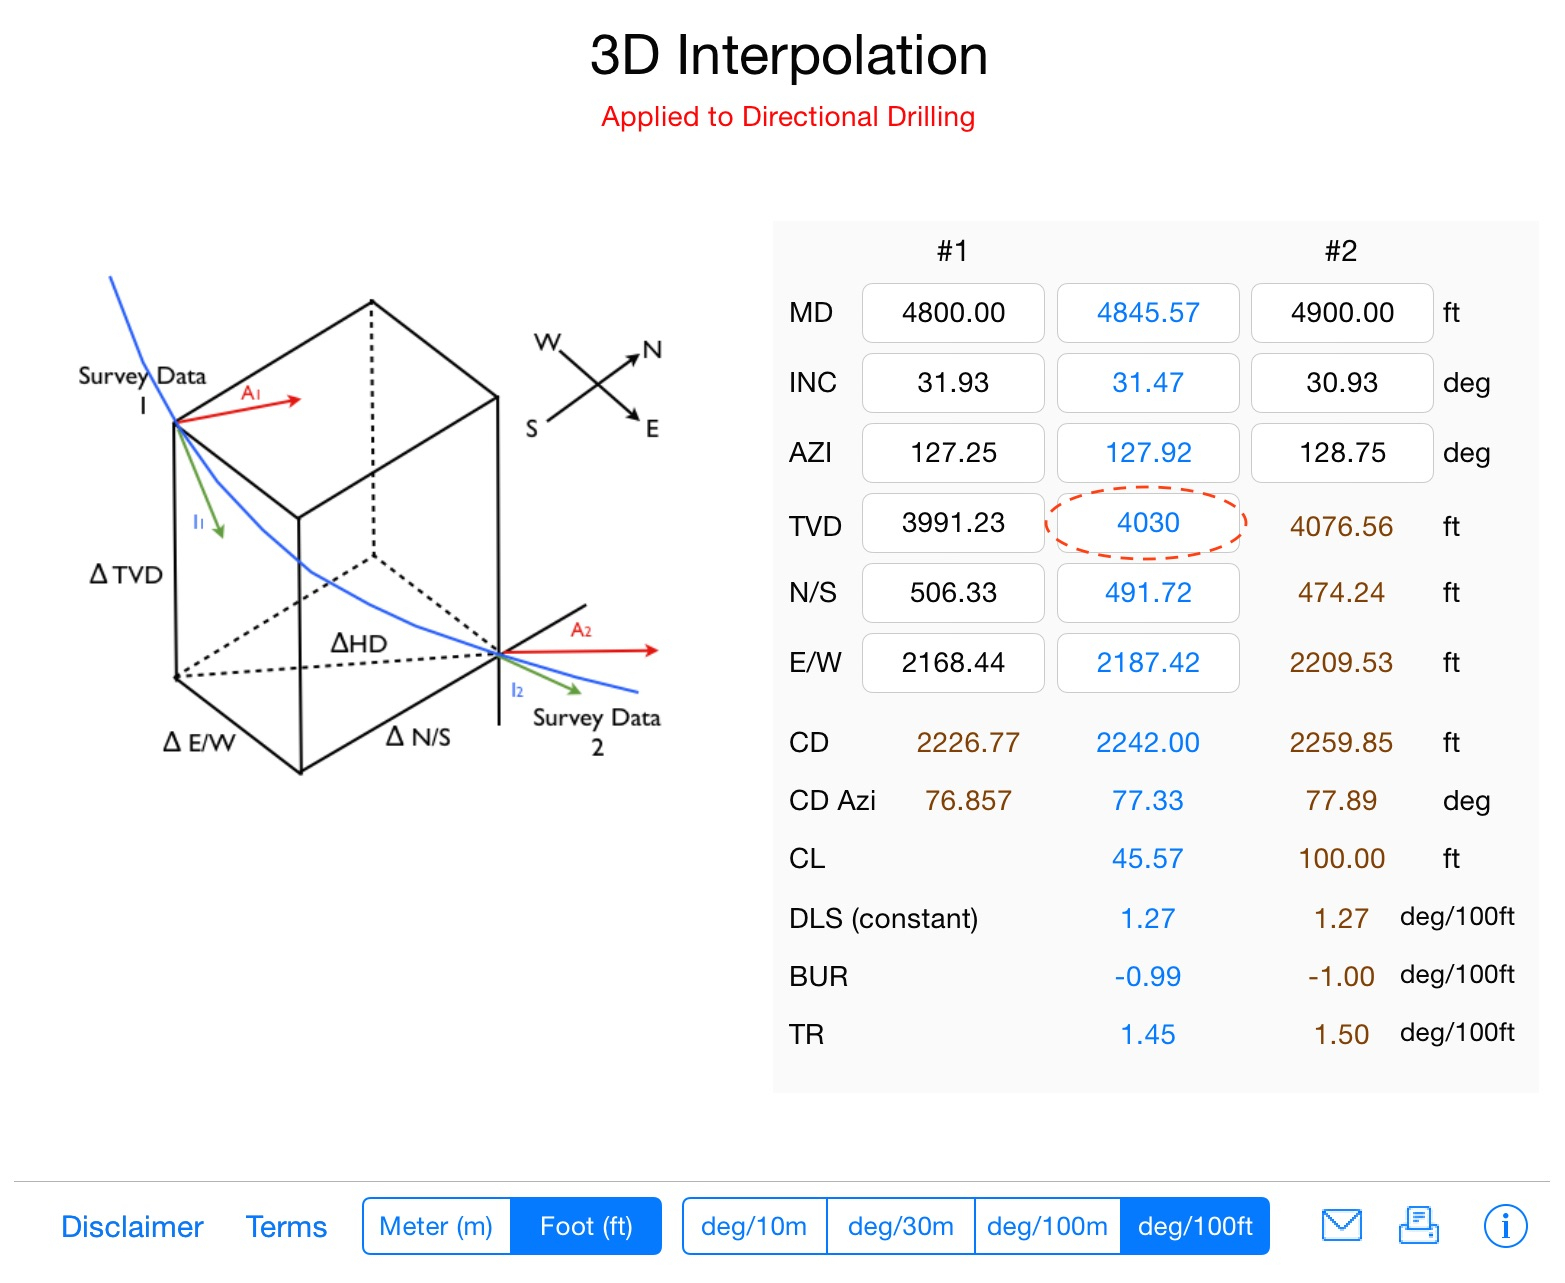Click the circled TVD field 4030

click(1148, 523)
